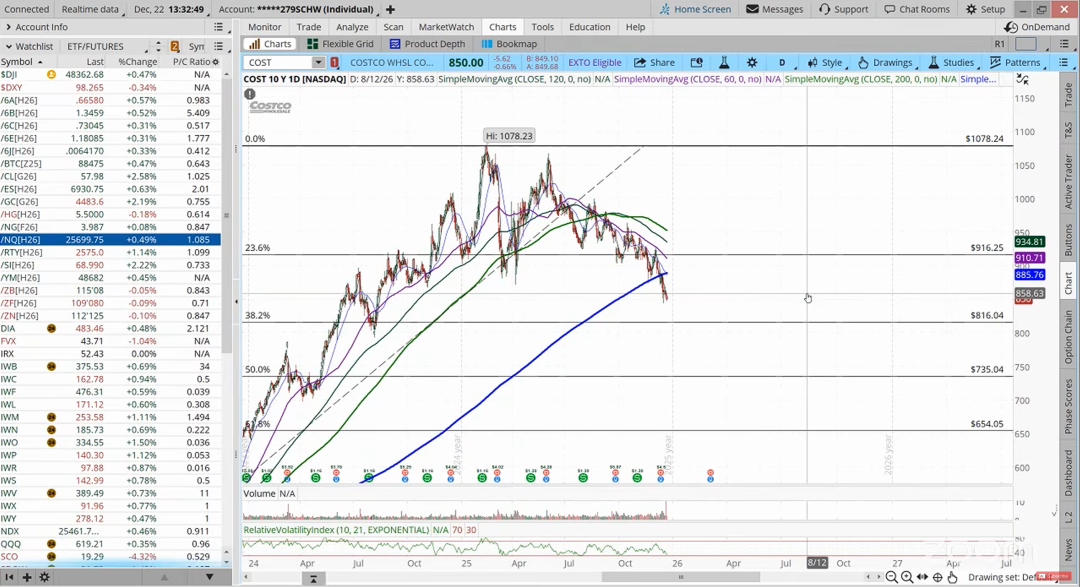
Task: Open the COST symbol dropdown arrow
Action: (318, 62)
